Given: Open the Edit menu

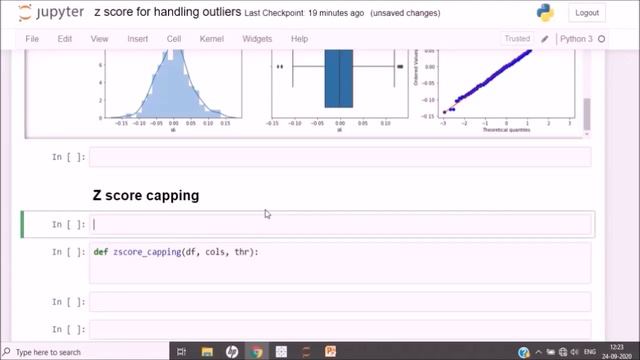Looking at the screenshot, I should click(64, 39).
